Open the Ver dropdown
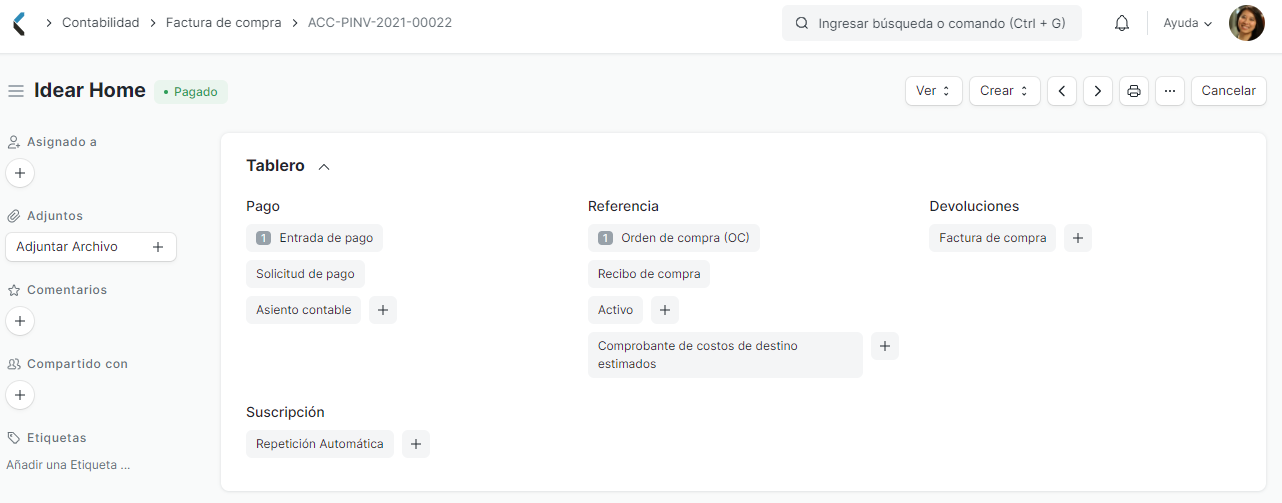The height and width of the screenshot is (503, 1282). [x=934, y=91]
